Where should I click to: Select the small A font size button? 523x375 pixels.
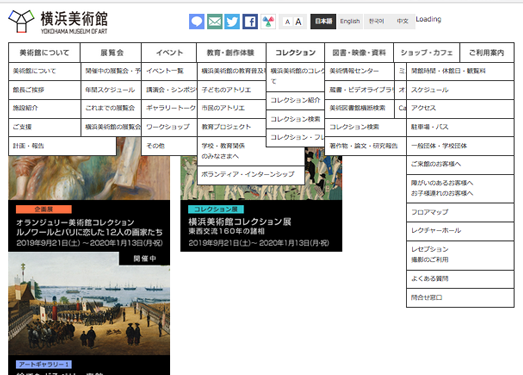point(287,22)
